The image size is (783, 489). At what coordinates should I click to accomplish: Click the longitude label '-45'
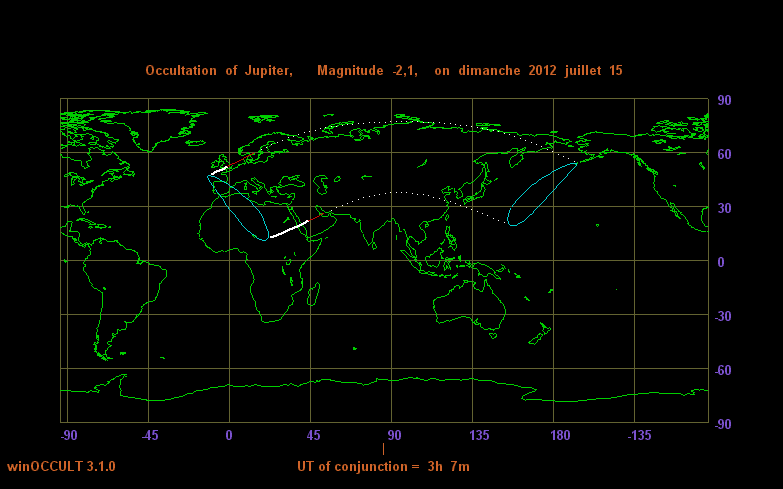click(x=150, y=436)
